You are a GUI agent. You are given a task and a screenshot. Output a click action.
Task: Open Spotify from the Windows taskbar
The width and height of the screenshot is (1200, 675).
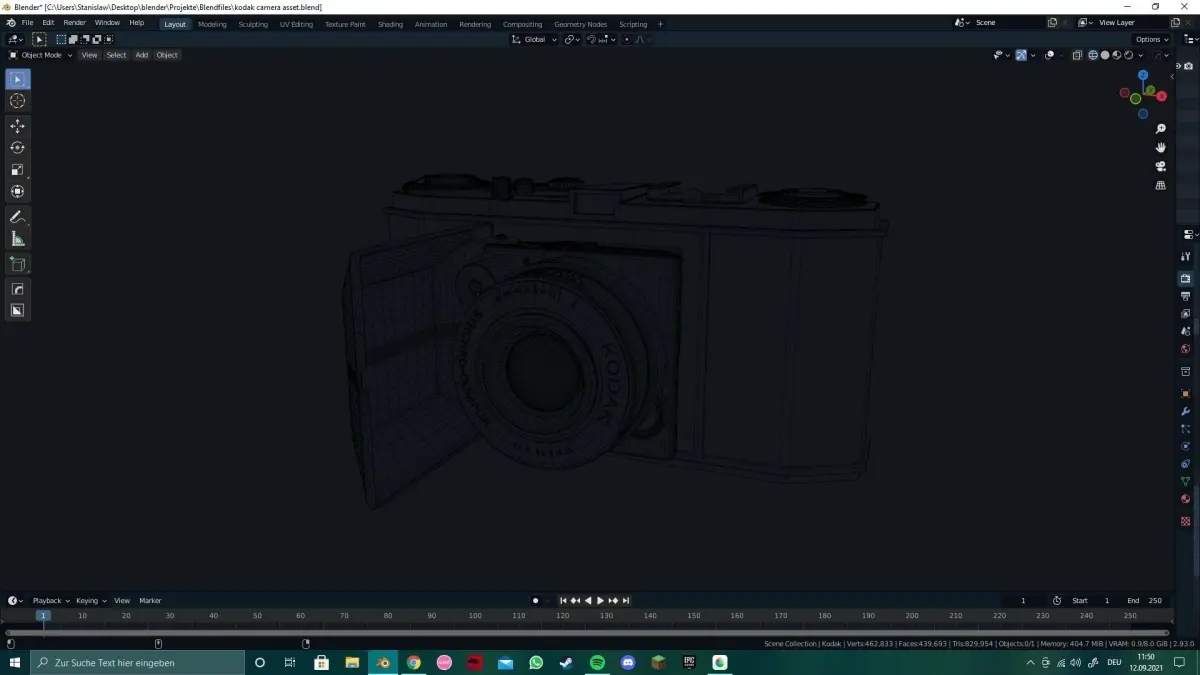pyautogui.click(x=597, y=662)
